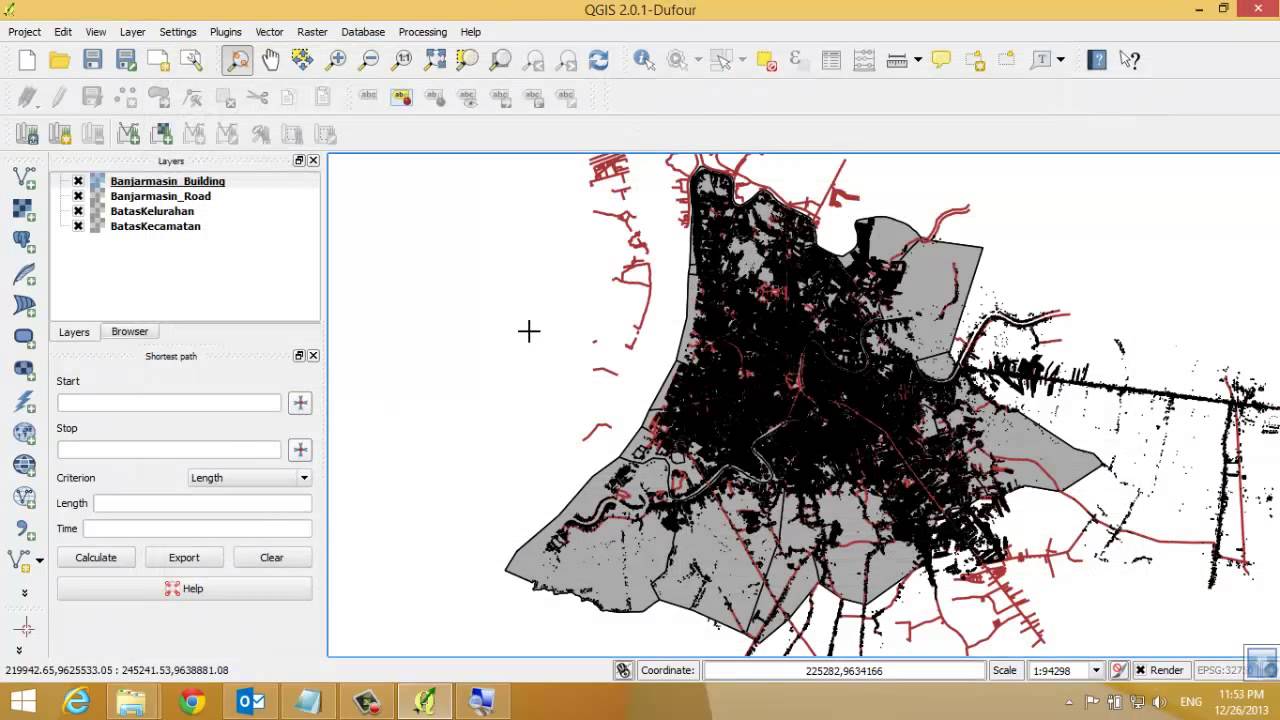This screenshot has width=1280, height=720.
Task: Click the Zoom In magnifier icon
Action: [336, 60]
